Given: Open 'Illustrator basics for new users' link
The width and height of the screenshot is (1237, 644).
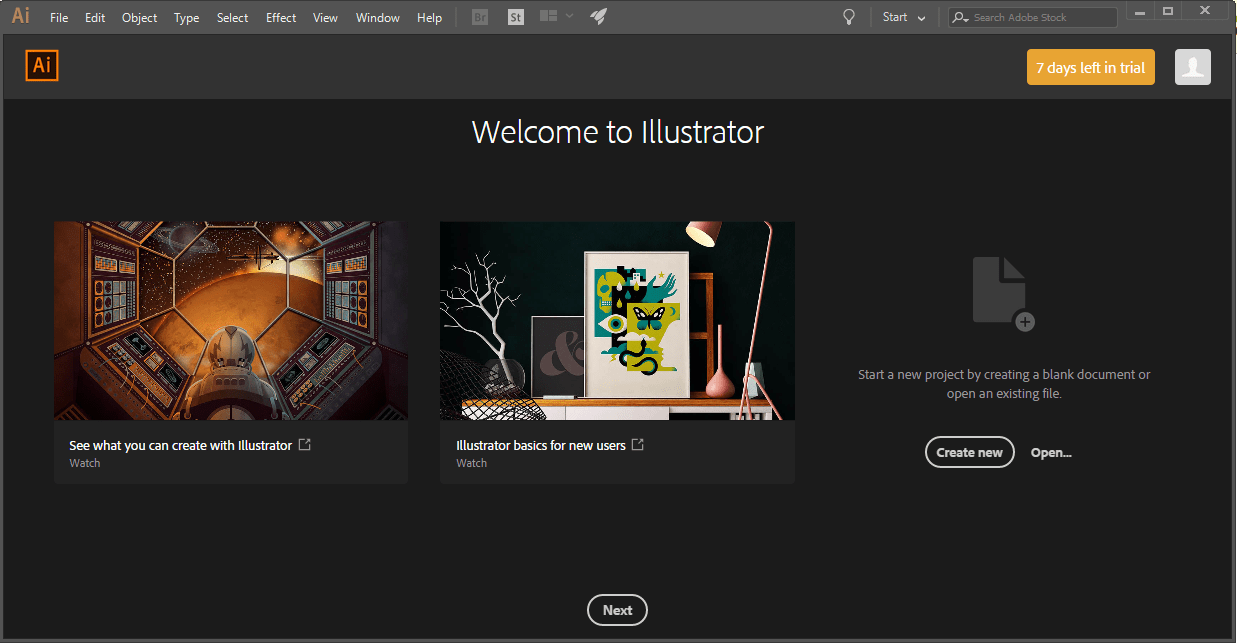Looking at the screenshot, I should pos(541,445).
